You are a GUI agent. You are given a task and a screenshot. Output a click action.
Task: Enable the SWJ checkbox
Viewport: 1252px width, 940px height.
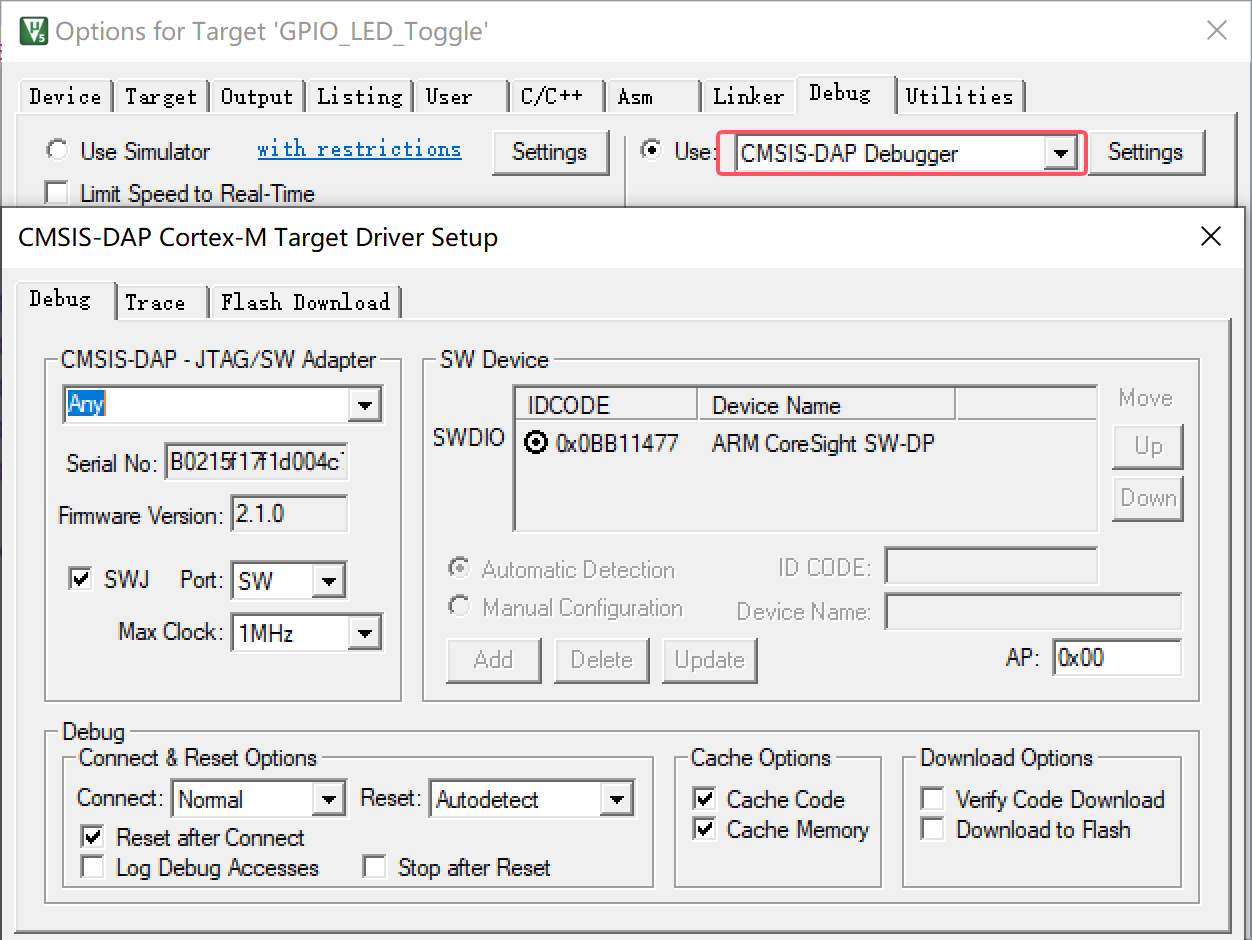point(80,579)
